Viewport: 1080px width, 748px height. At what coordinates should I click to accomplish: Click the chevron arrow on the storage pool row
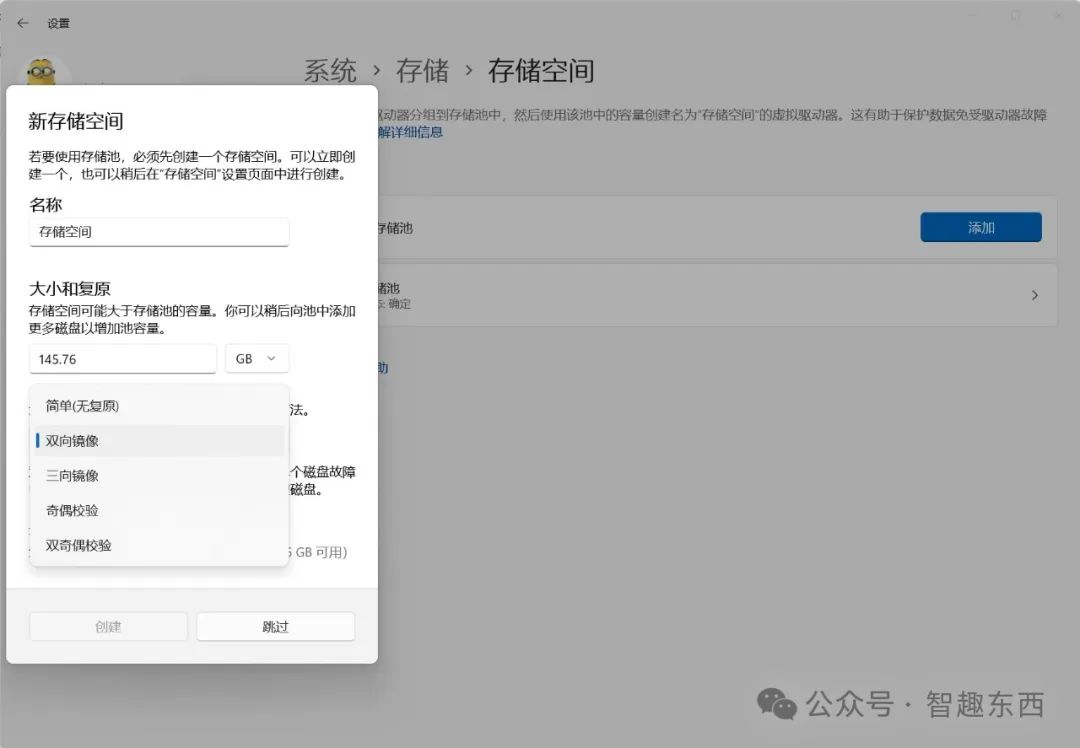coord(1034,295)
